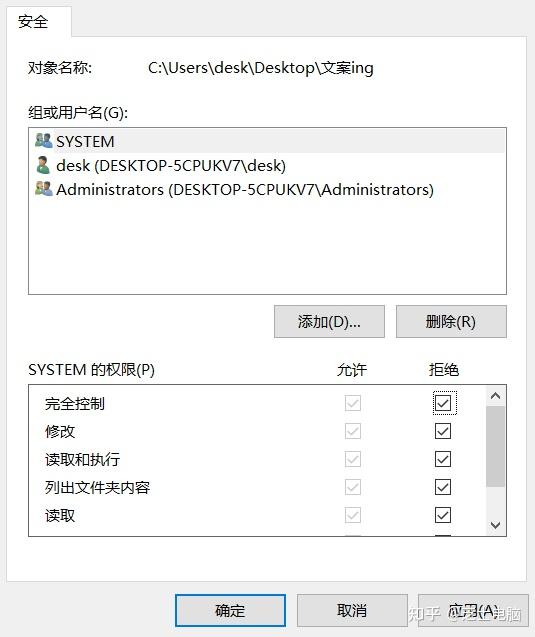Click the Administrators group icon
This screenshot has height=637, width=535.
coord(43,189)
